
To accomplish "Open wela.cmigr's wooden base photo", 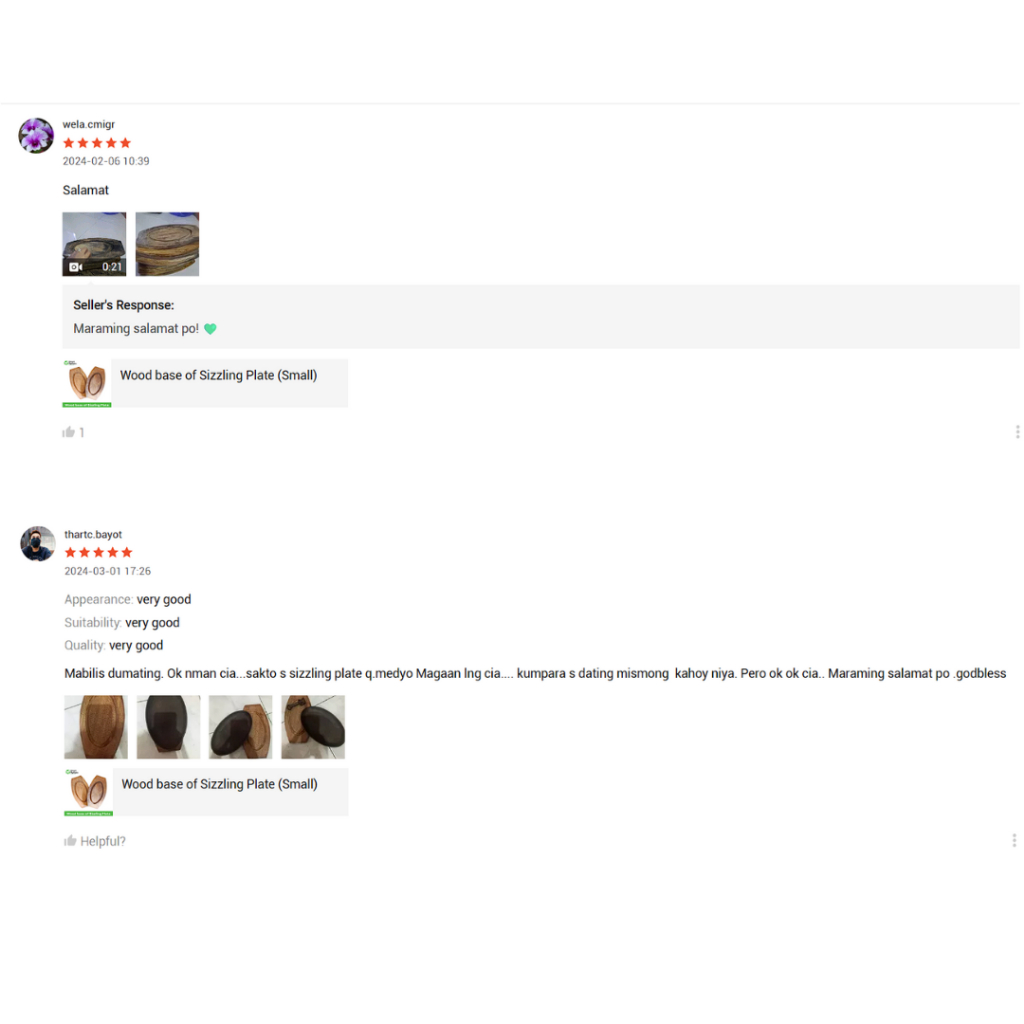I will click(x=167, y=244).
